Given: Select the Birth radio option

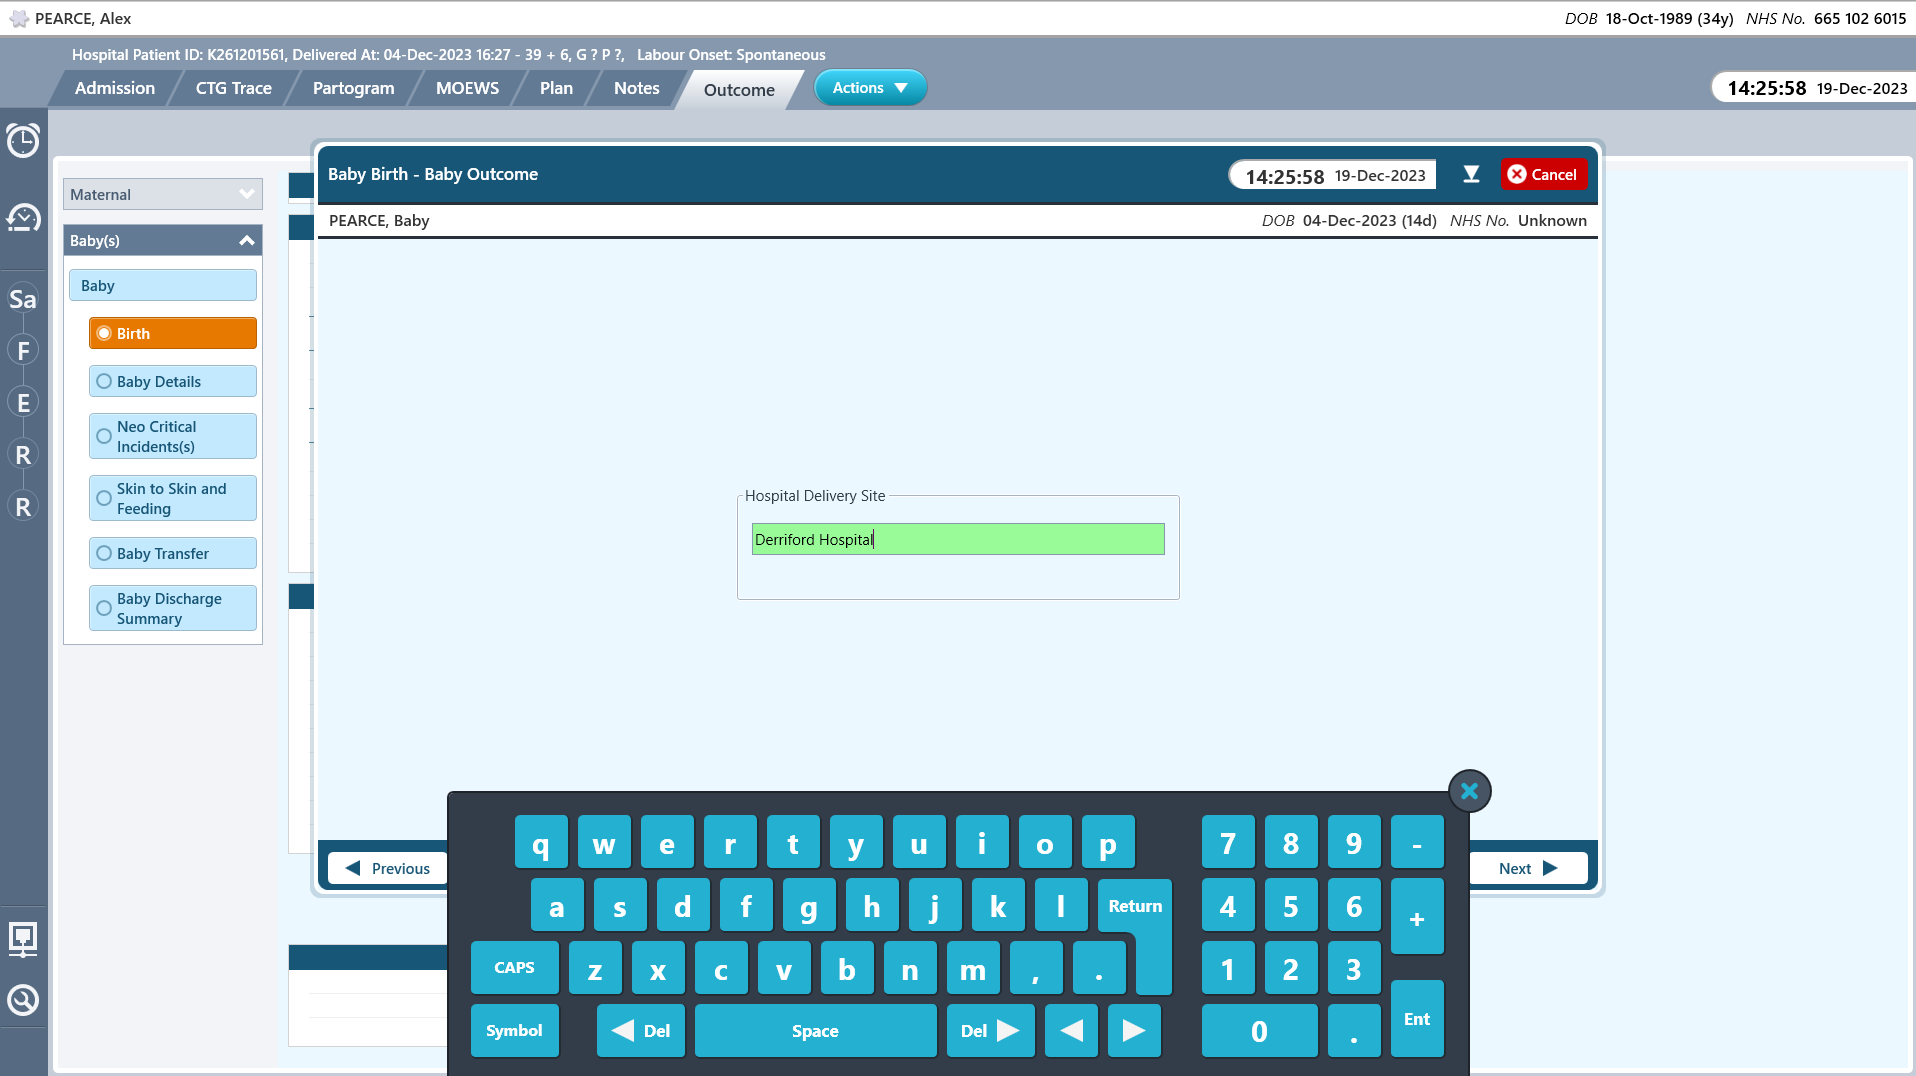Looking at the screenshot, I should (x=173, y=333).
